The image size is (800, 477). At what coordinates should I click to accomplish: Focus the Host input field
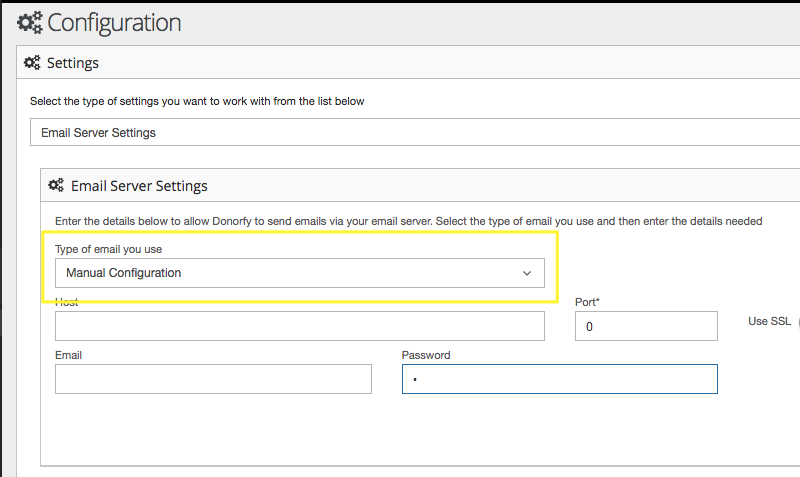click(299, 326)
